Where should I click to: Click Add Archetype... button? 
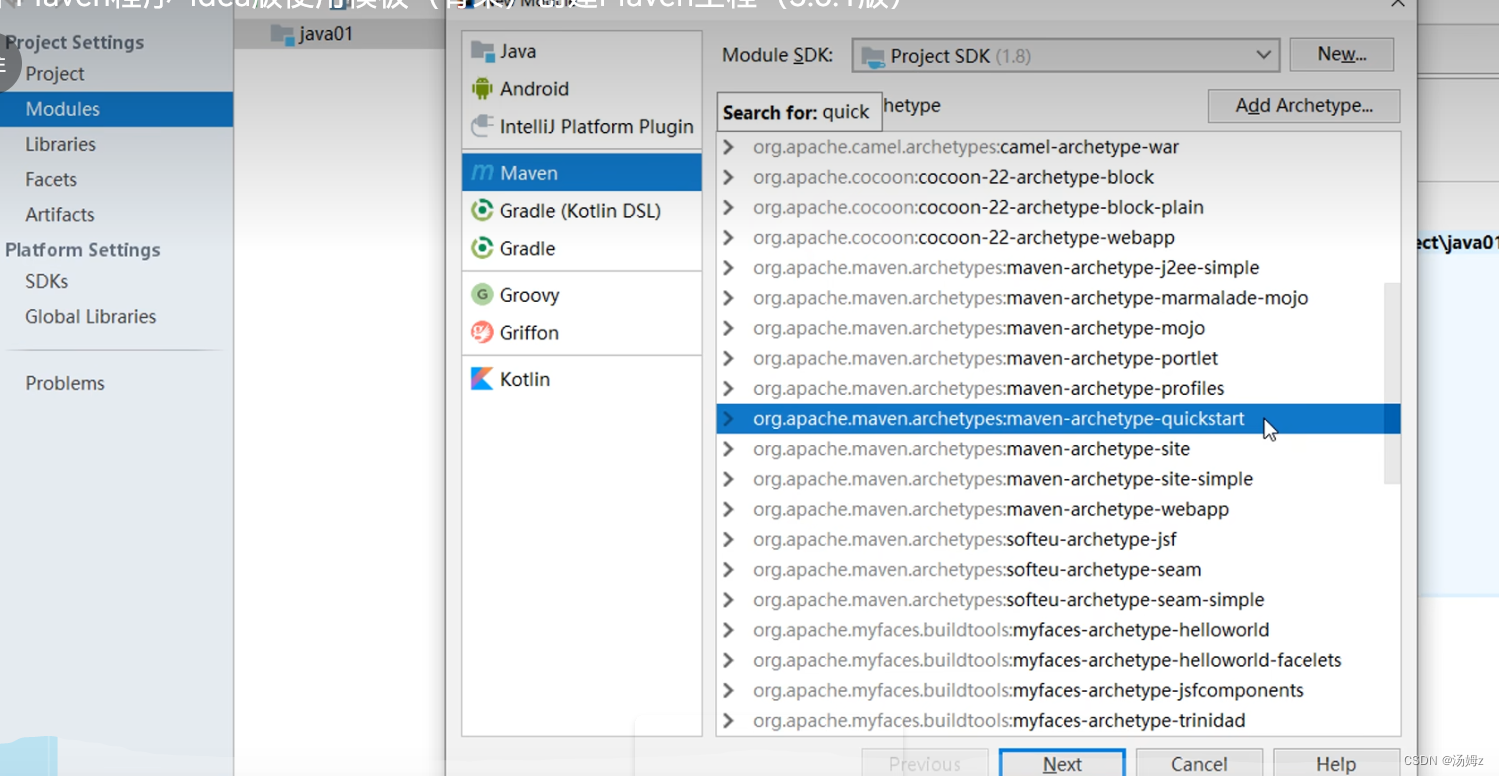coord(1304,106)
